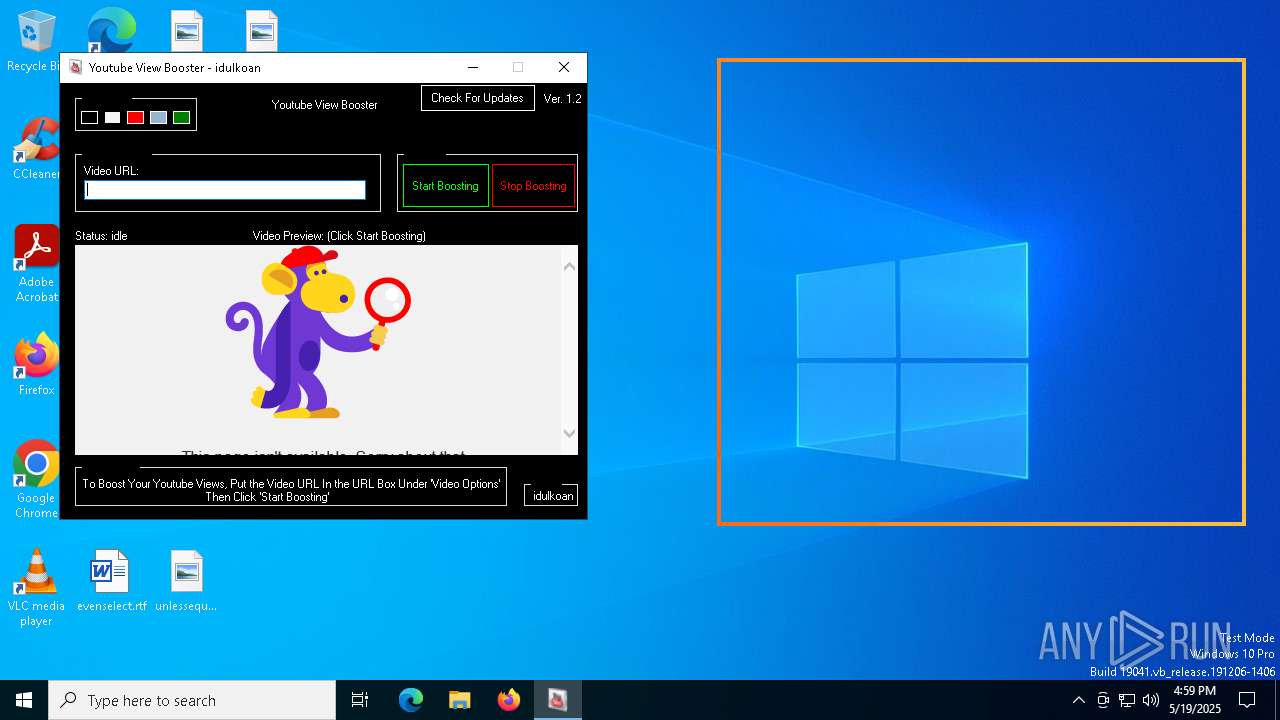Click the video preview scroll down arrow
This screenshot has height=720, width=1280.
pyautogui.click(x=569, y=433)
